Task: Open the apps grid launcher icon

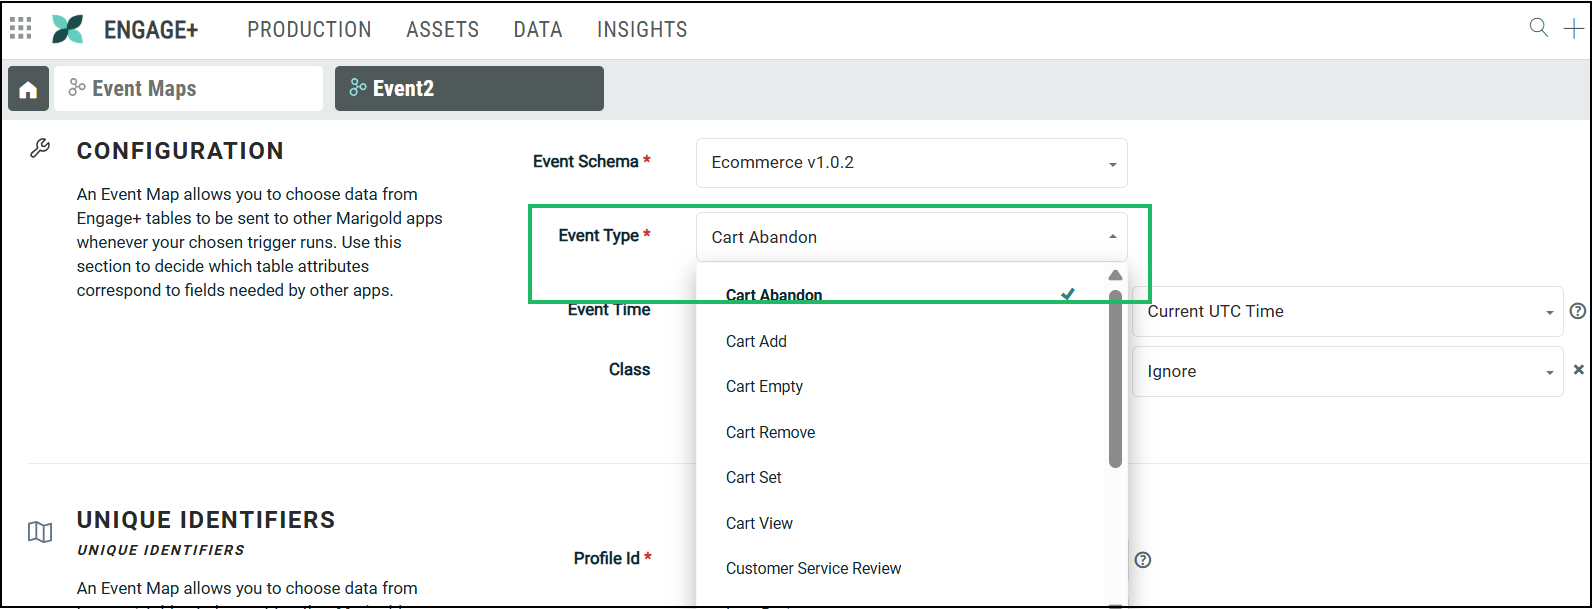Action: (x=20, y=29)
